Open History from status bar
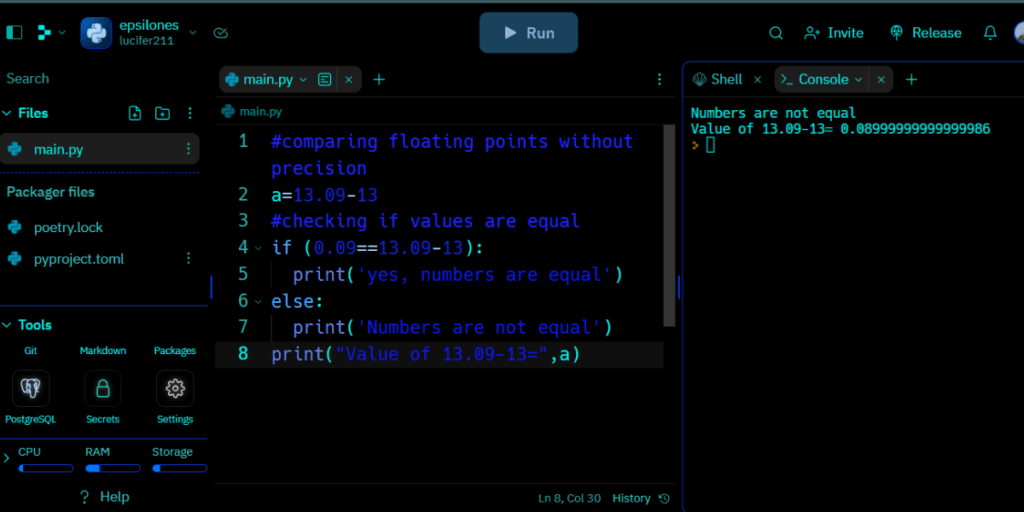The image size is (1024, 512). (x=641, y=498)
